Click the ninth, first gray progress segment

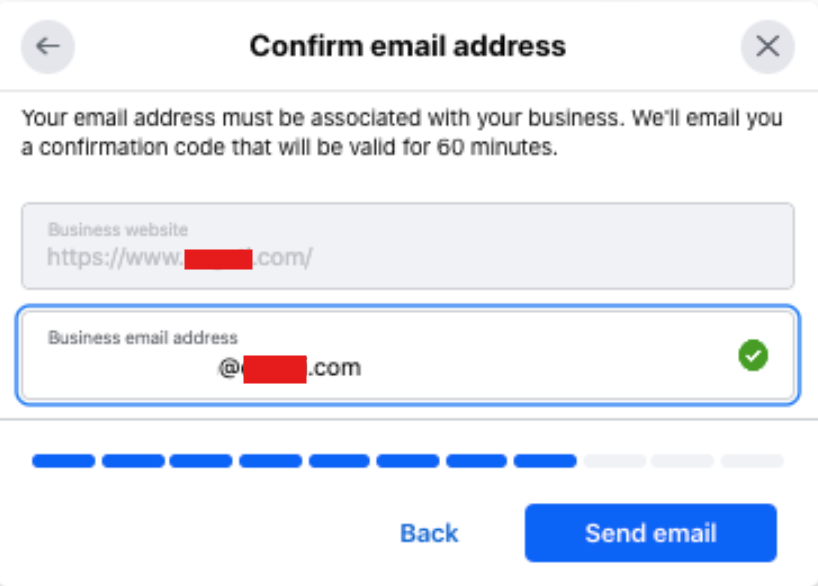coord(614,461)
